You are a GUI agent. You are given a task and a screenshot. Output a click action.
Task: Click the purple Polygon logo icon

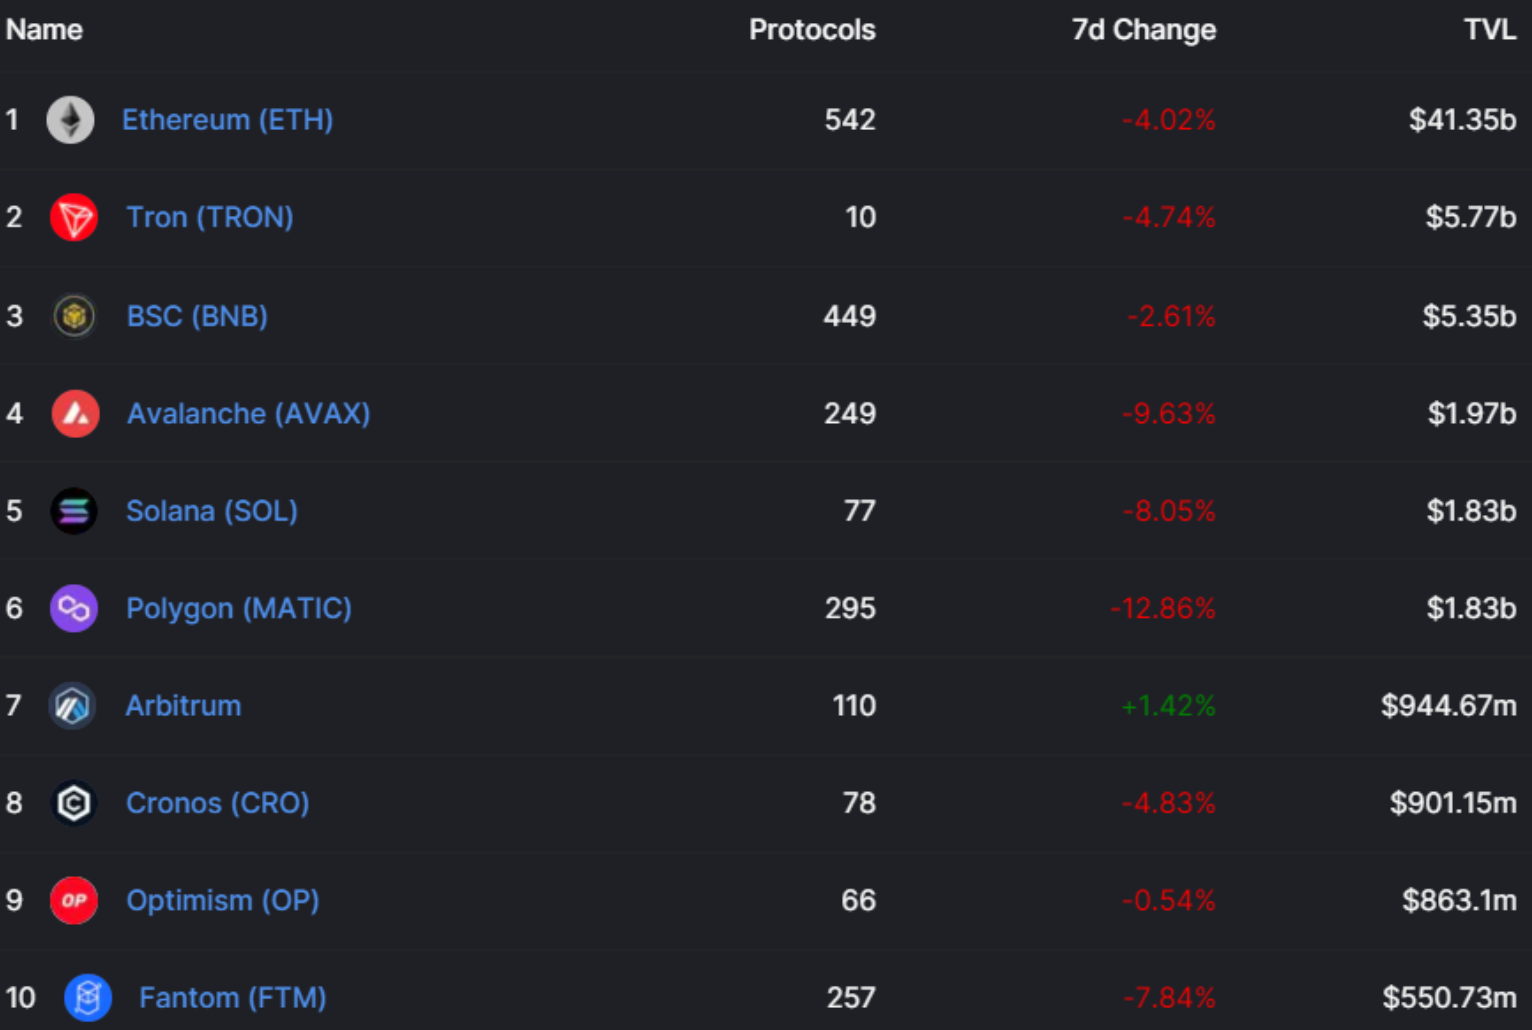click(74, 608)
